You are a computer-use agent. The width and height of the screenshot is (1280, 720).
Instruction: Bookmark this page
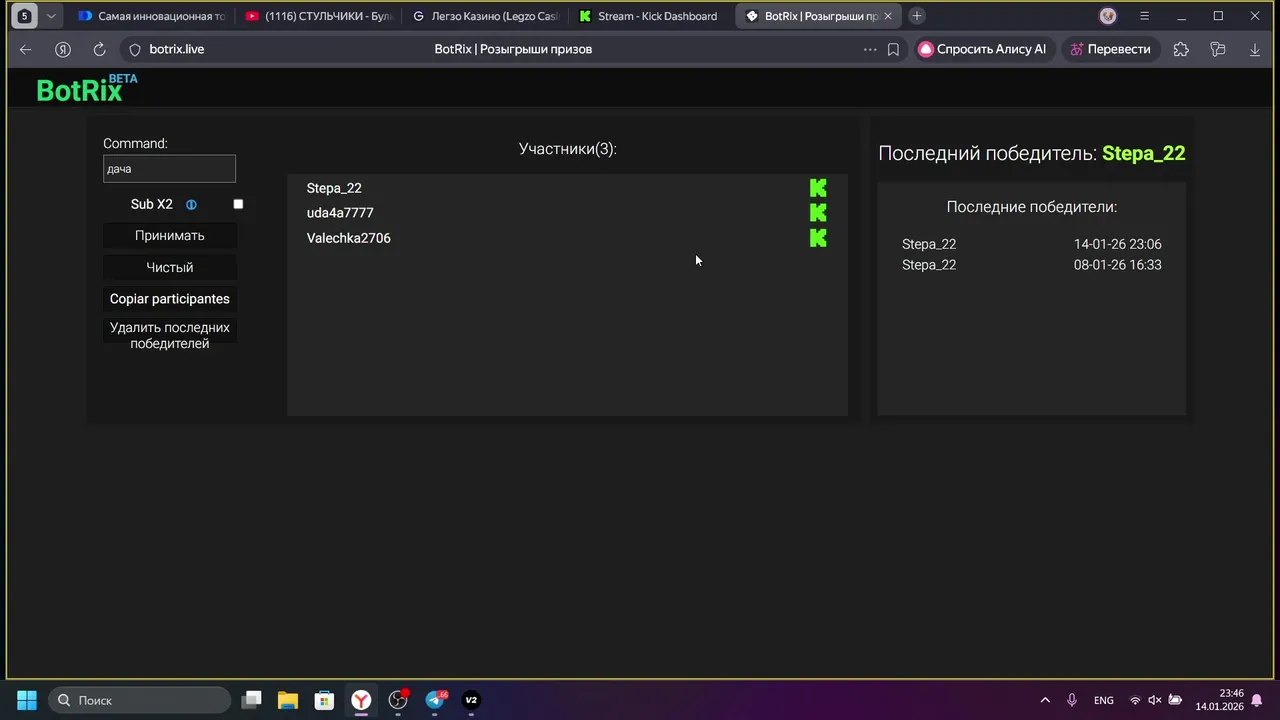(893, 49)
